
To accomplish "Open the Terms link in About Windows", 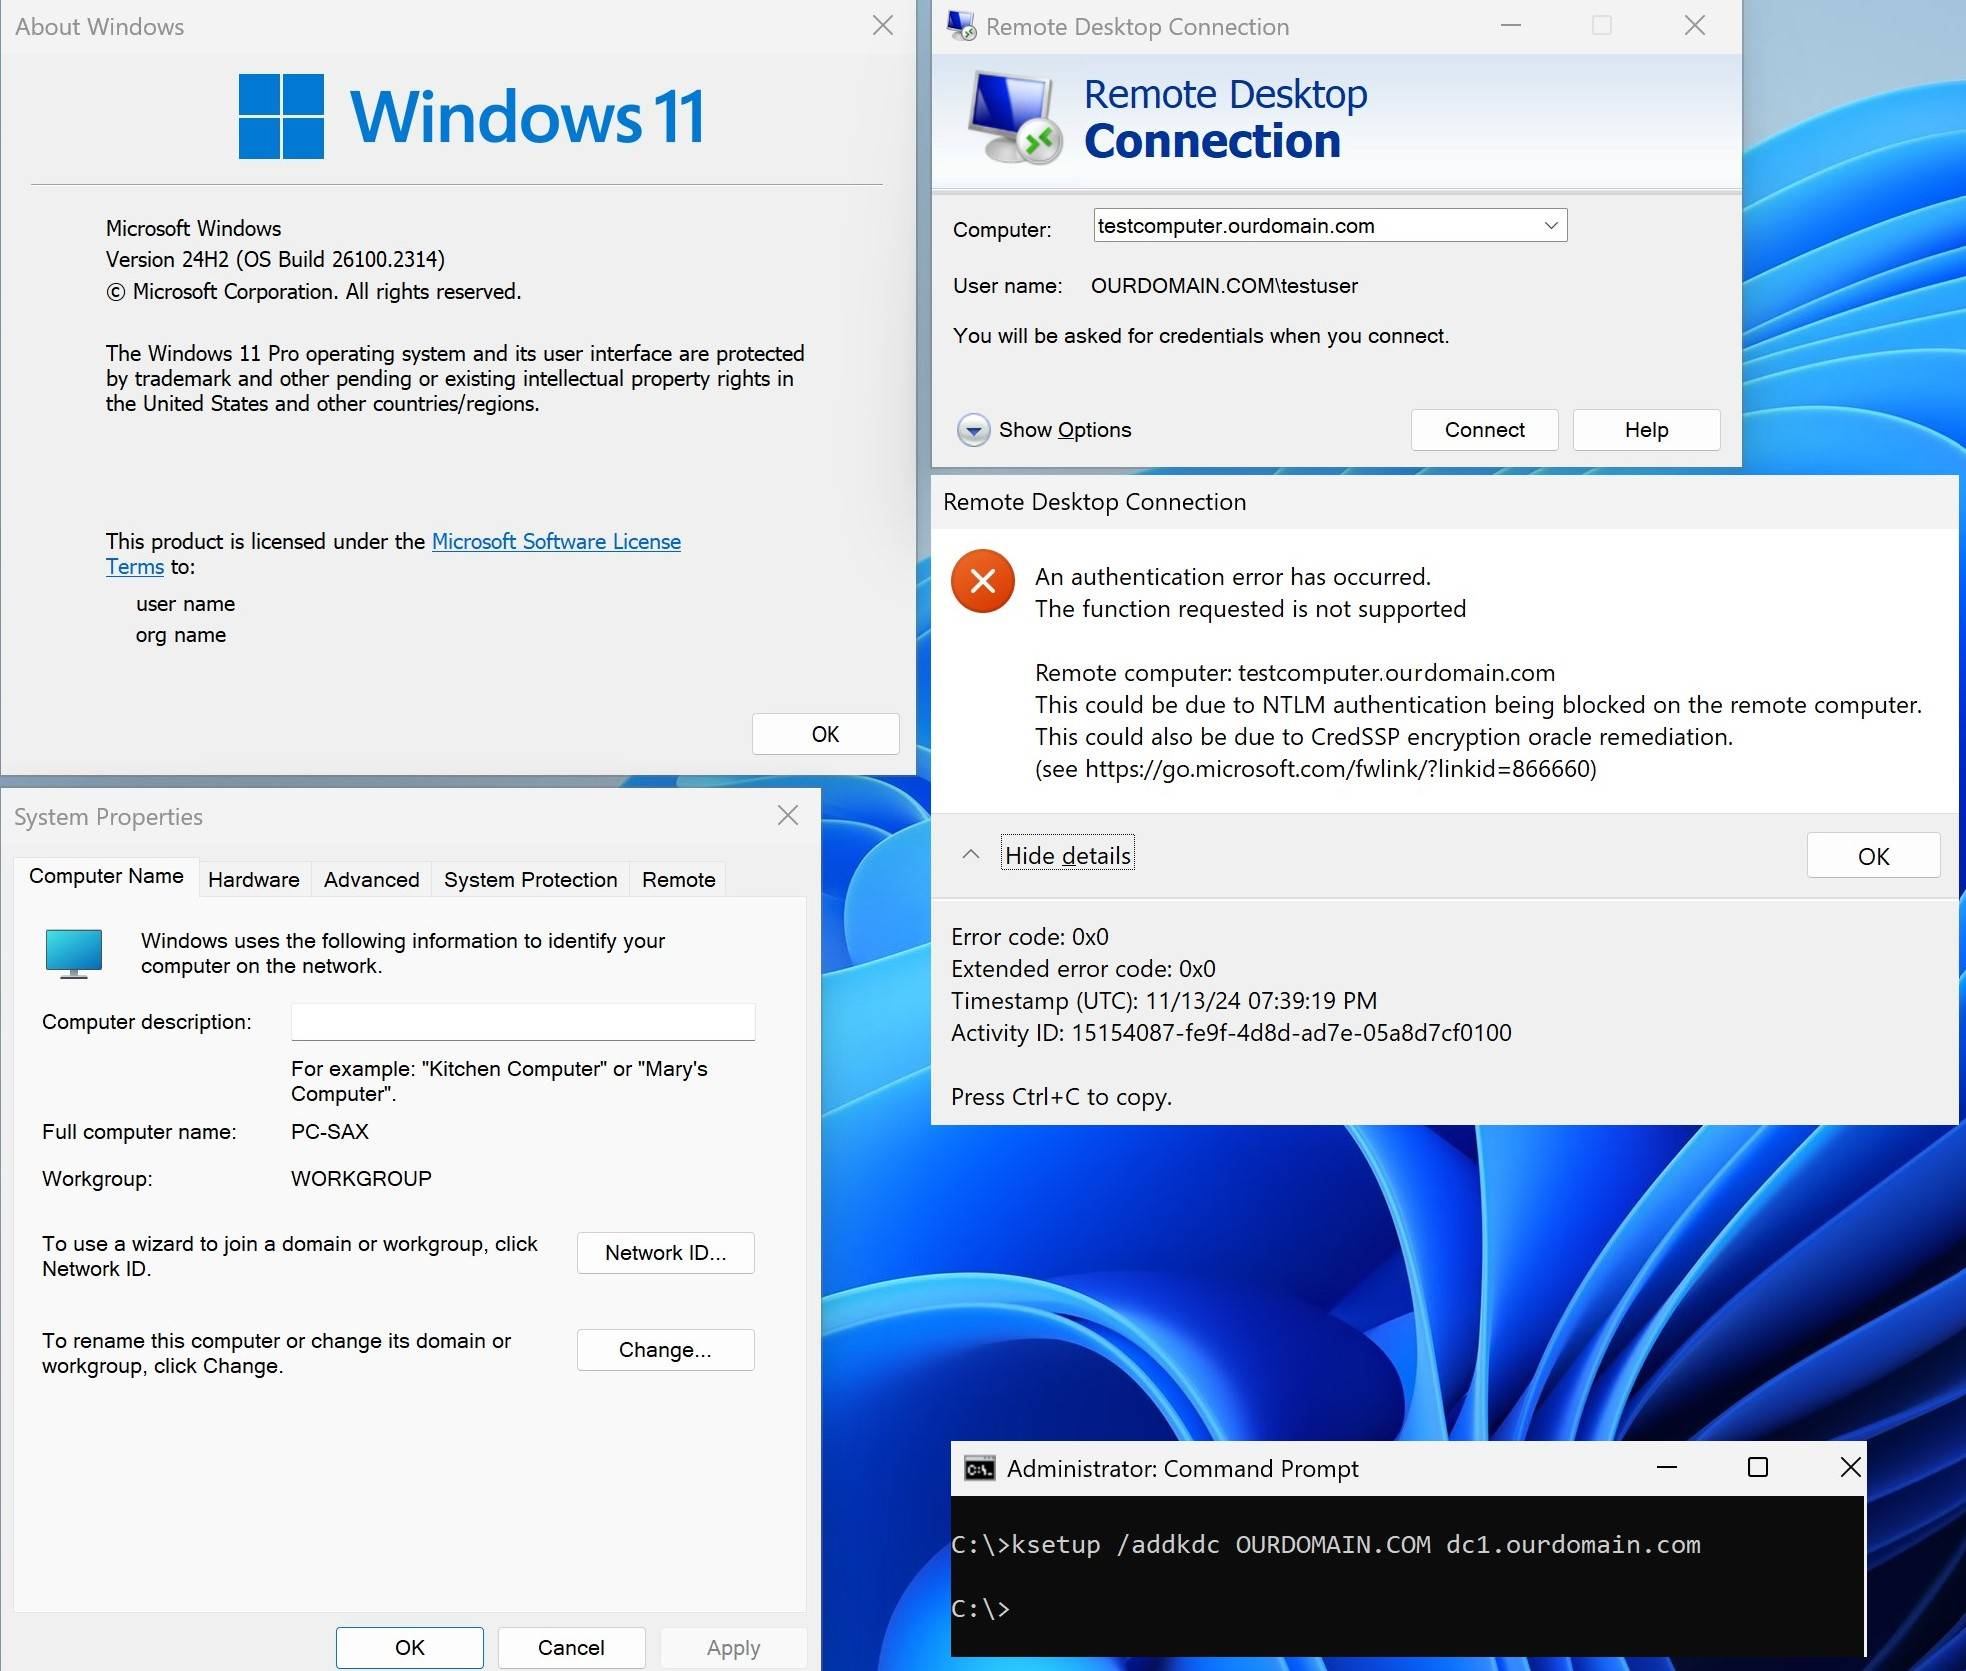I will pos(135,567).
